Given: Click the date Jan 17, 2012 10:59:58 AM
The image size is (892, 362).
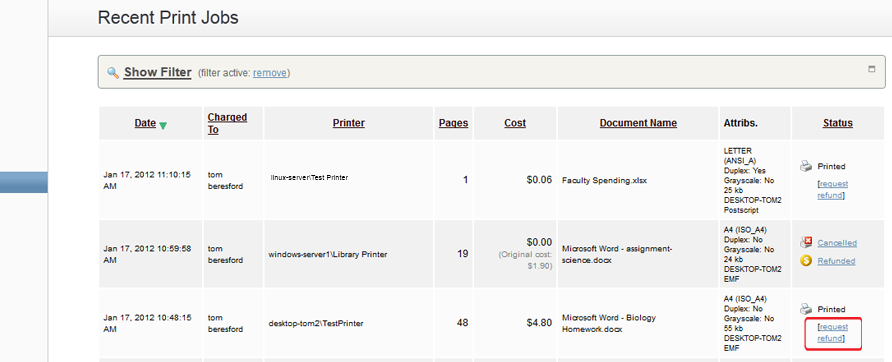Looking at the screenshot, I should (147, 254).
